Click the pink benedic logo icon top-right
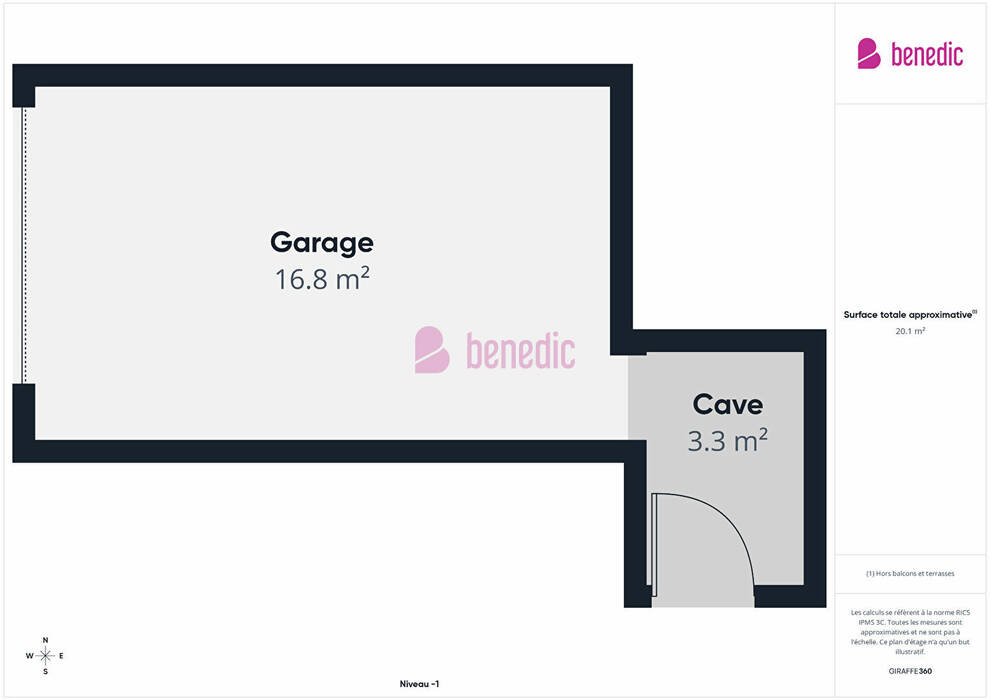Screen dimensions: 990x700 [x=869, y=53]
